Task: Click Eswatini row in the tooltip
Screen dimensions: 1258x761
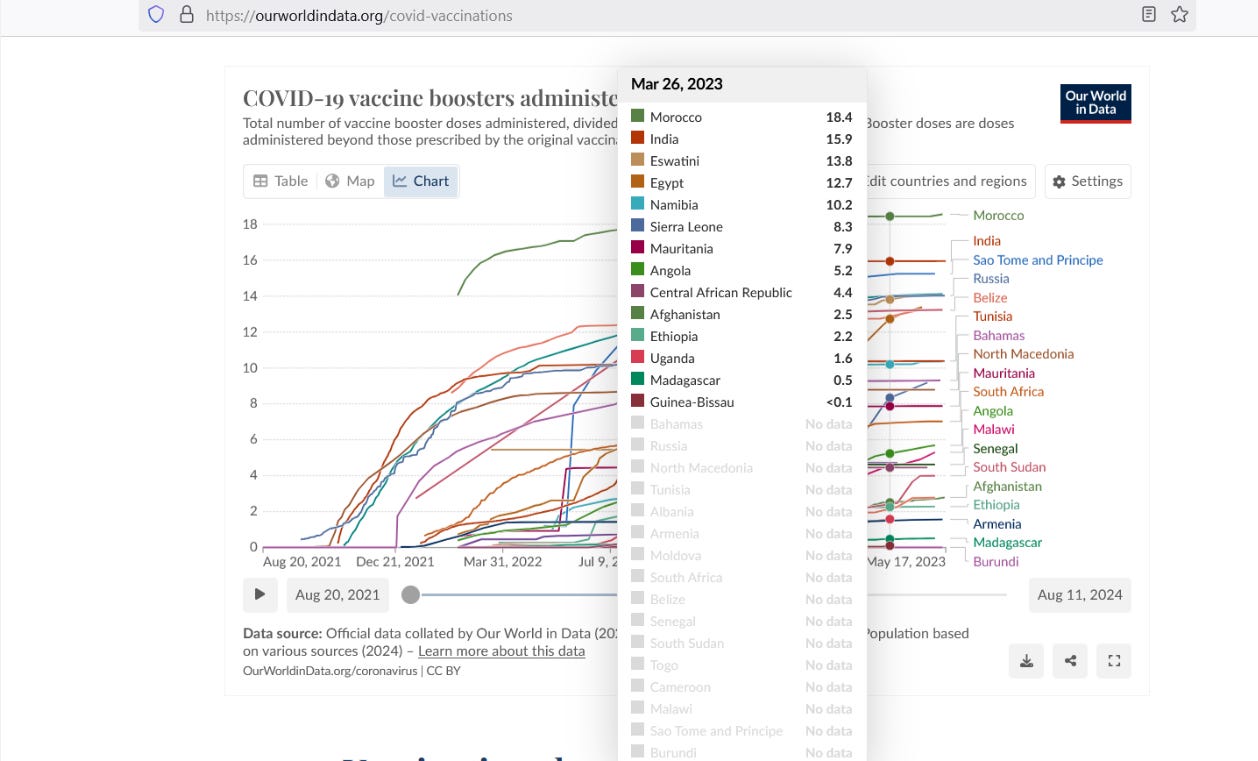Action: pyautogui.click(x=742, y=161)
